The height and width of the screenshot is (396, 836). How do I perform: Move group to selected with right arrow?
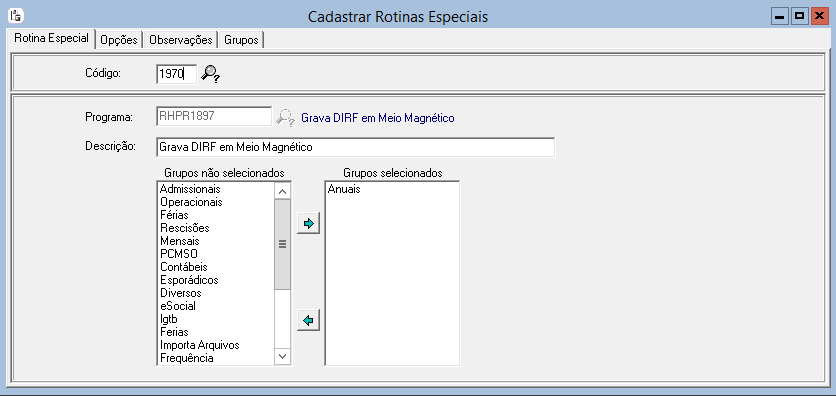pos(308,223)
